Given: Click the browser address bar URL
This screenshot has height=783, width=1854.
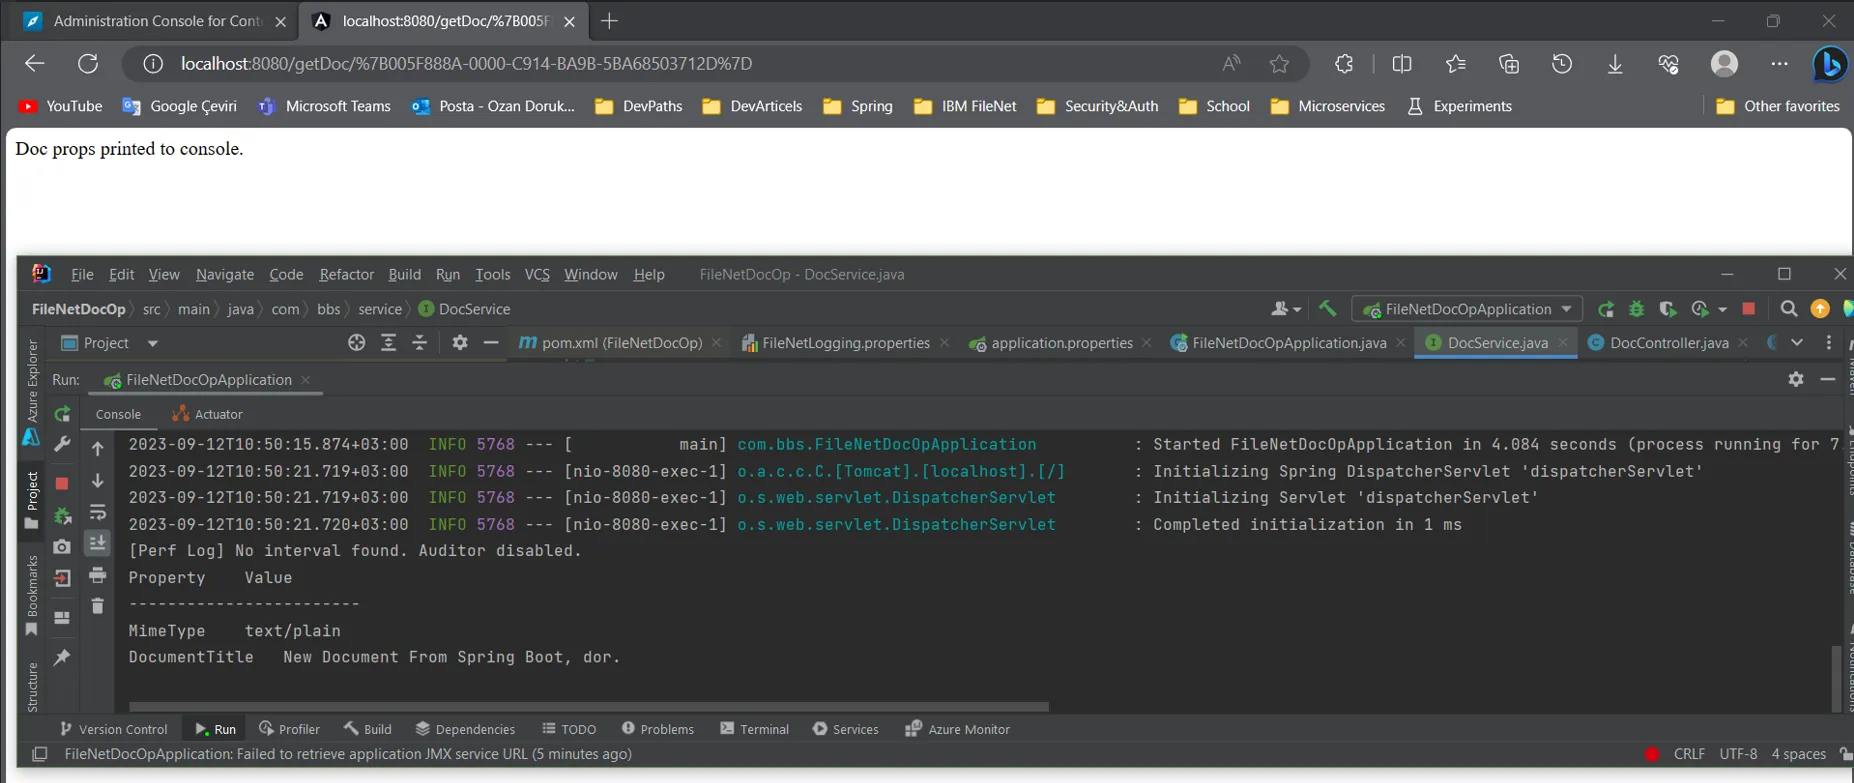Looking at the screenshot, I should 466,63.
